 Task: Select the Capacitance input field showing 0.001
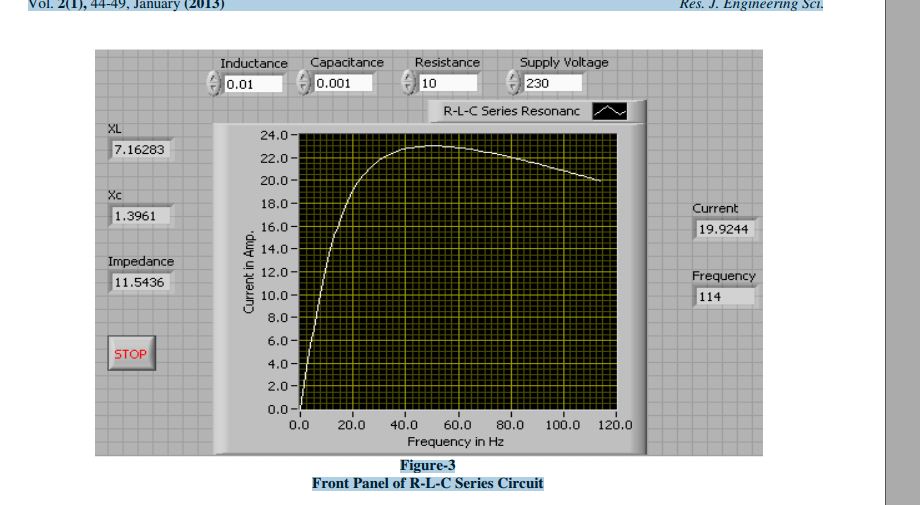point(343,83)
